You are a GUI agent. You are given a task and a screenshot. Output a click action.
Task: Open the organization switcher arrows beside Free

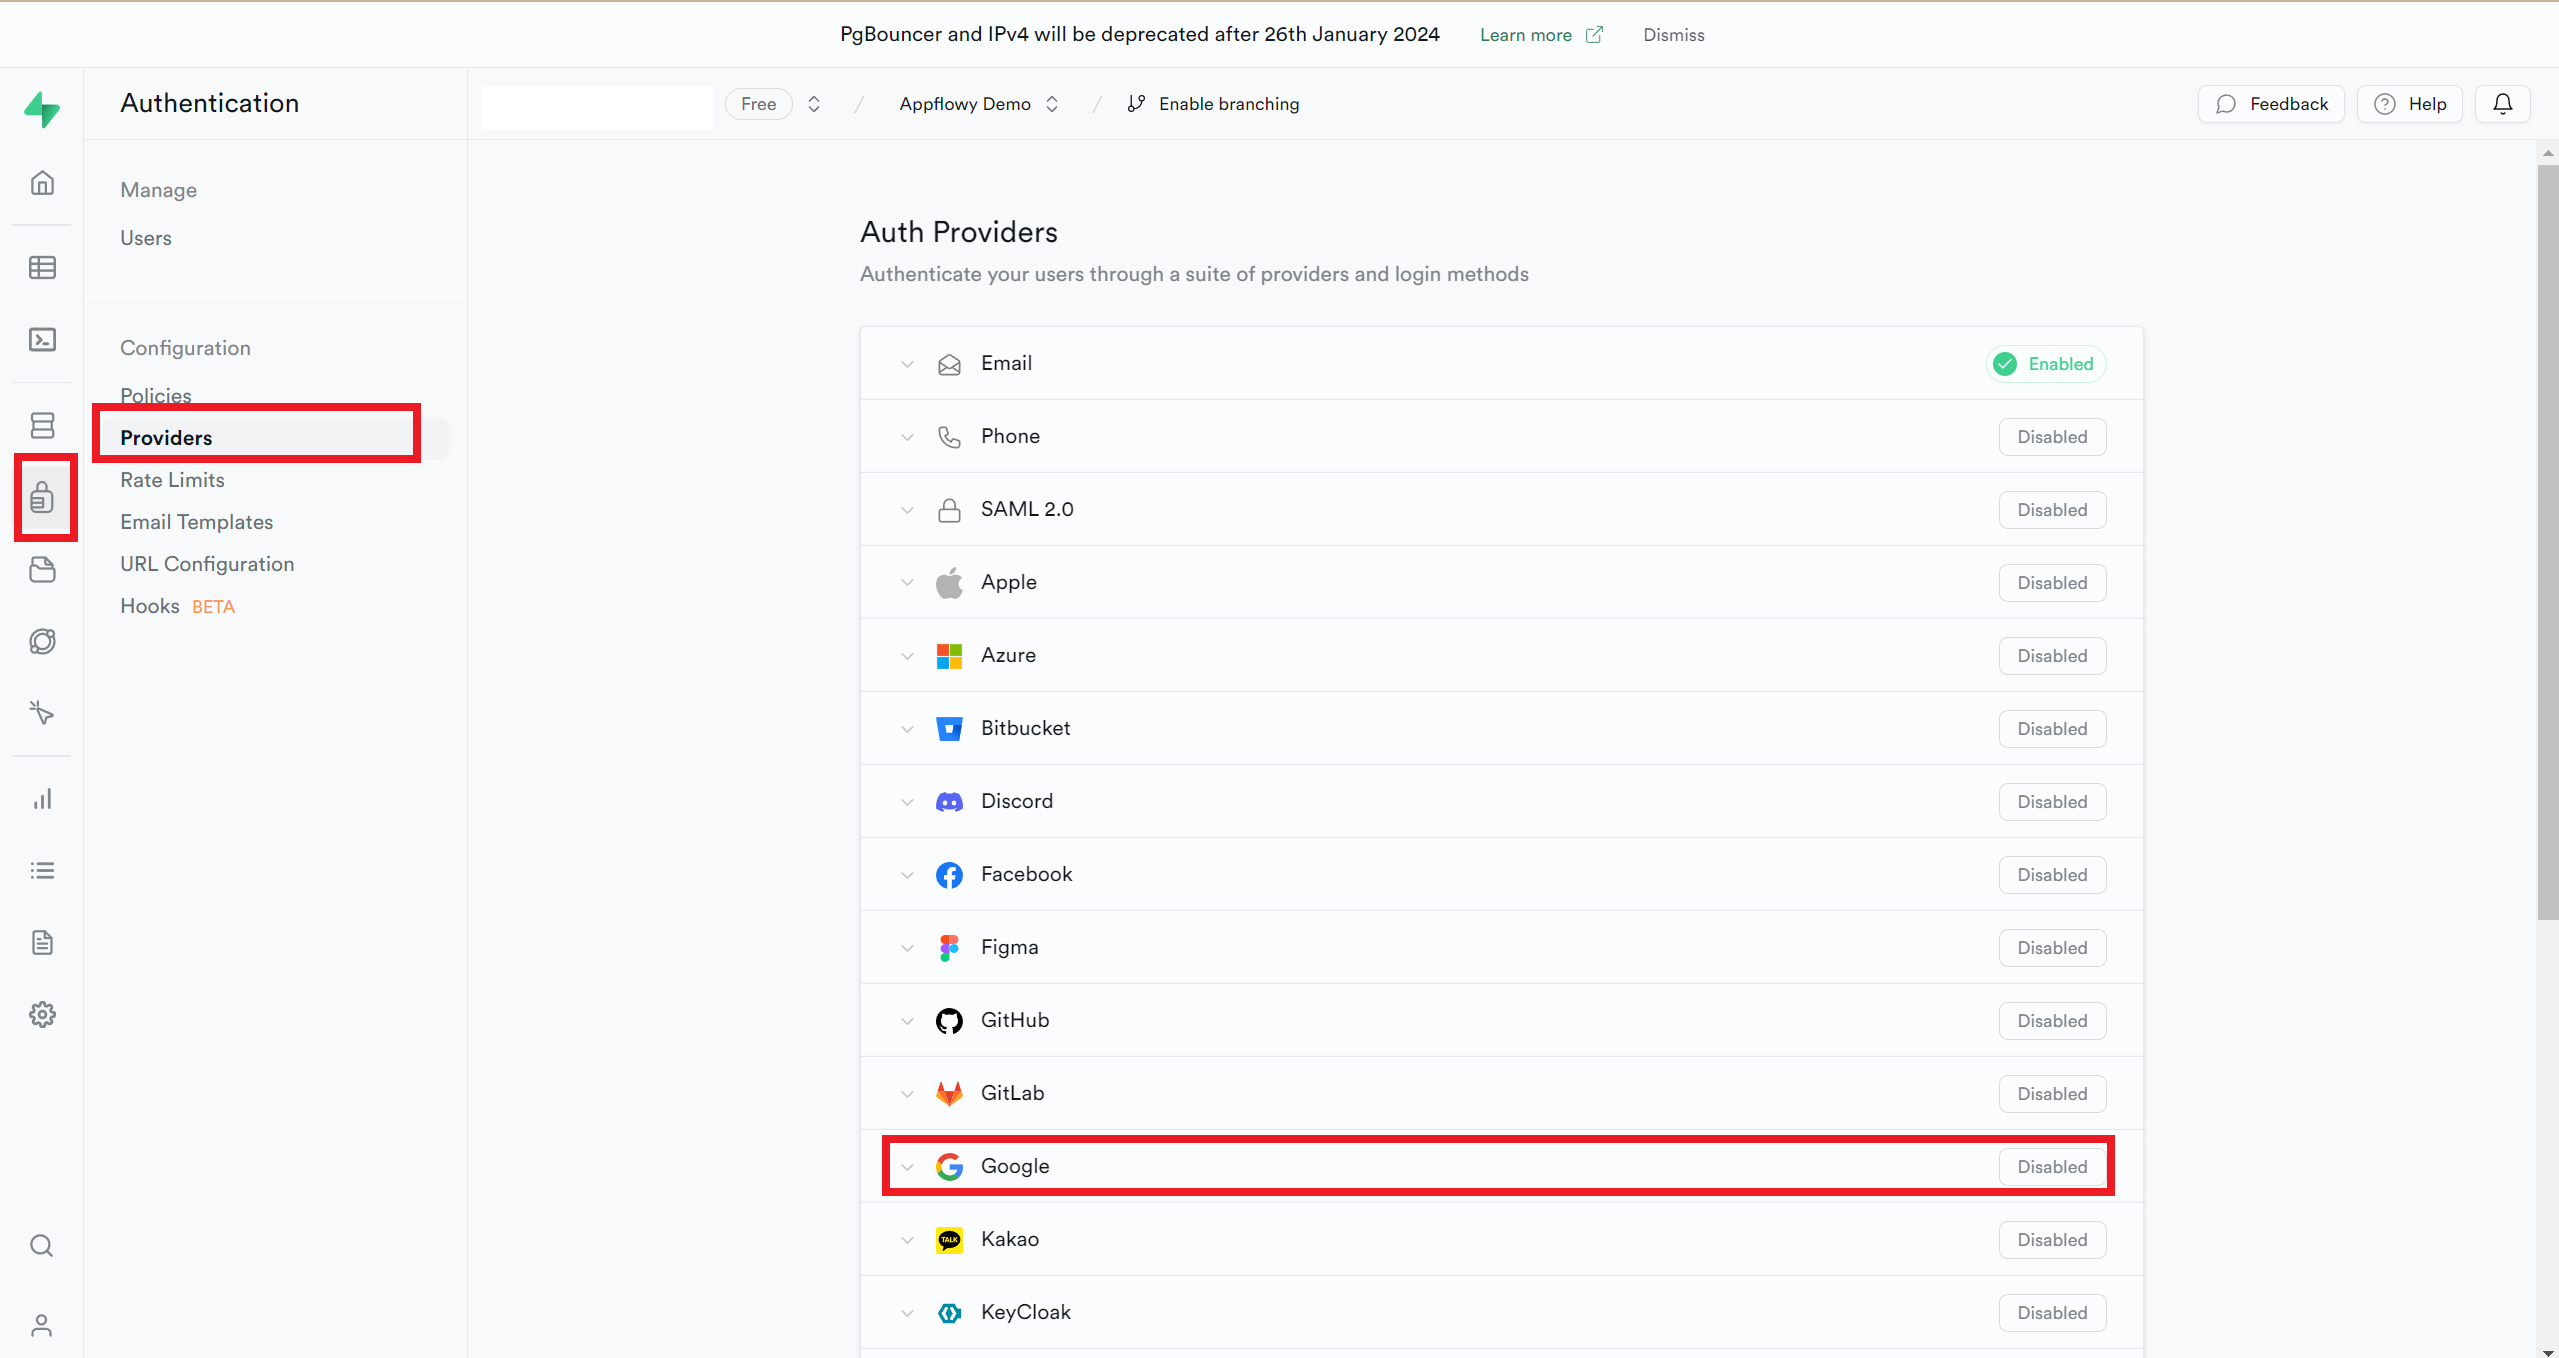point(814,104)
